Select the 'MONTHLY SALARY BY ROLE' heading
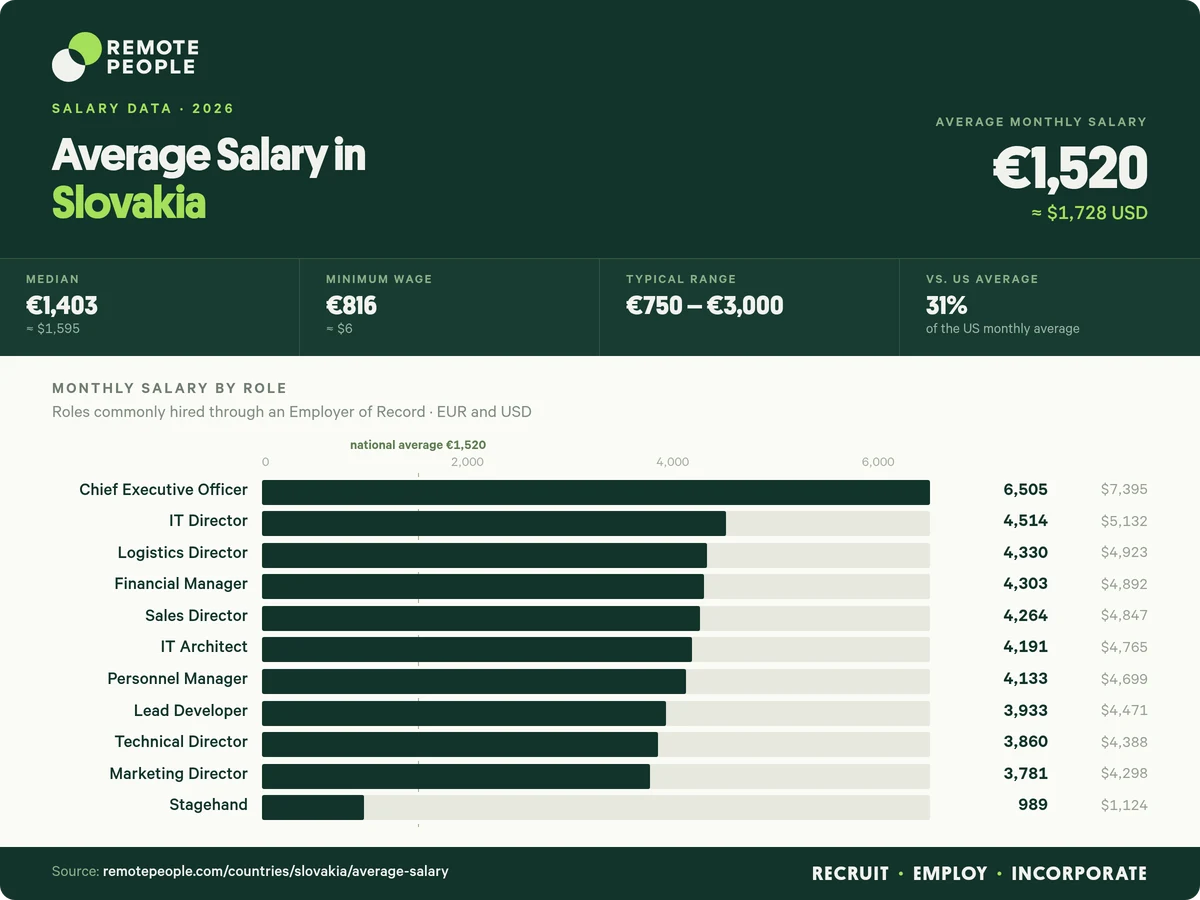Image resolution: width=1200 pixels, height=900 pixels. (x=169, y=388)
